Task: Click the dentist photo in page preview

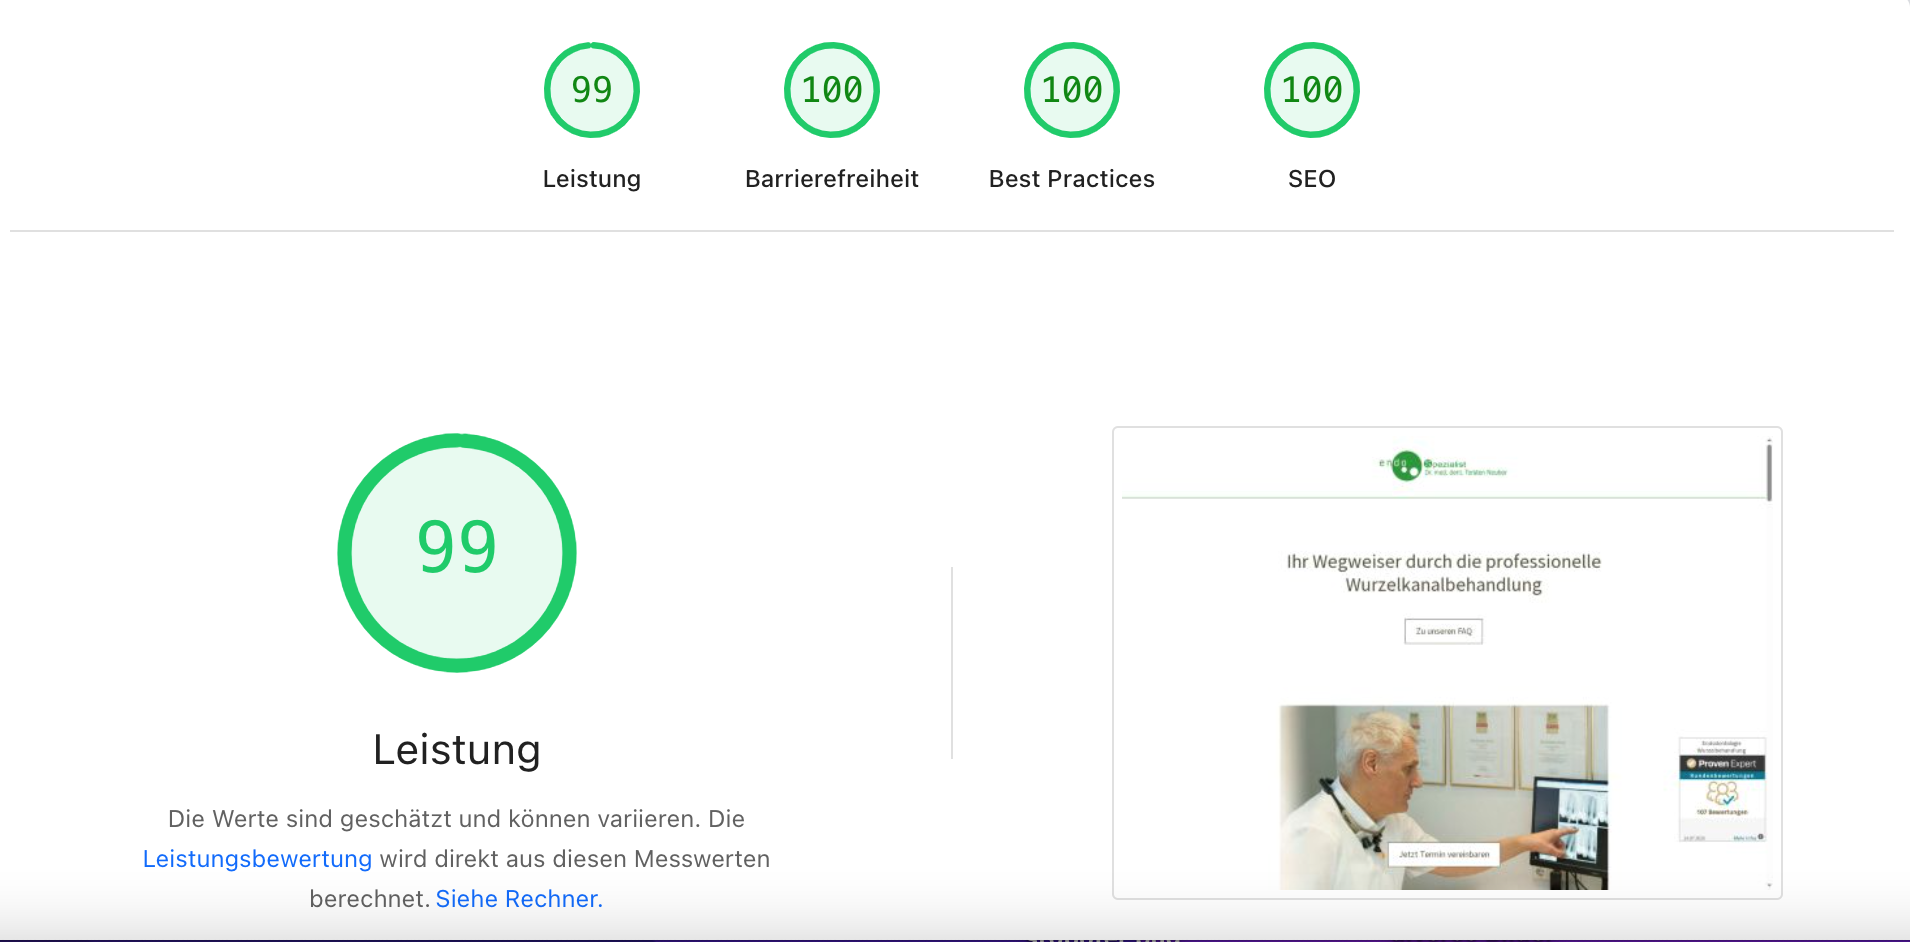Action: click(x=1443, y=797)
